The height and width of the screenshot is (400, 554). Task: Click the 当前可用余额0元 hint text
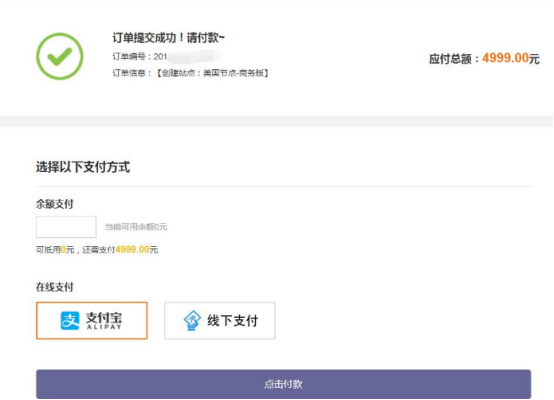point(136,227)
